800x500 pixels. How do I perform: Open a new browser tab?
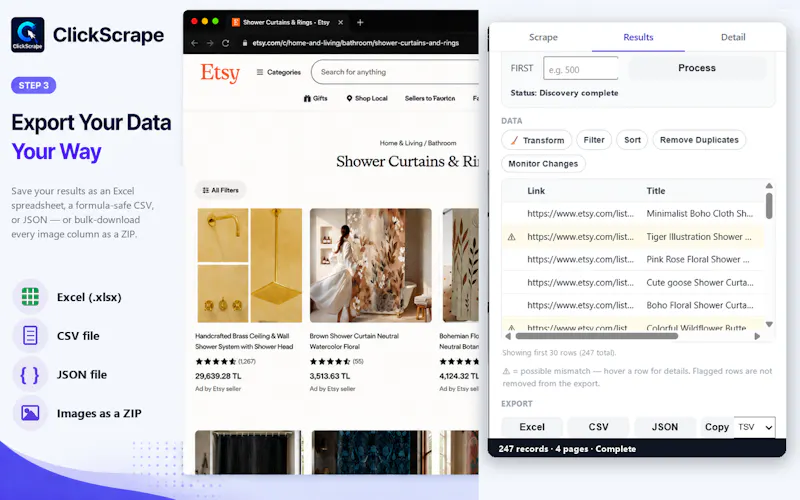point(360,22)
